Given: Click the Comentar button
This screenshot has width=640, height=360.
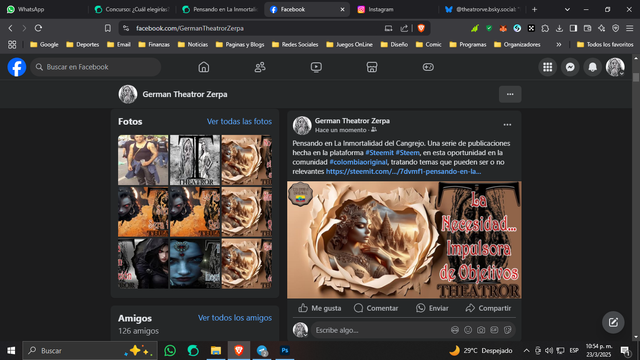Looking at the screenshot, I should coord(376,308).
